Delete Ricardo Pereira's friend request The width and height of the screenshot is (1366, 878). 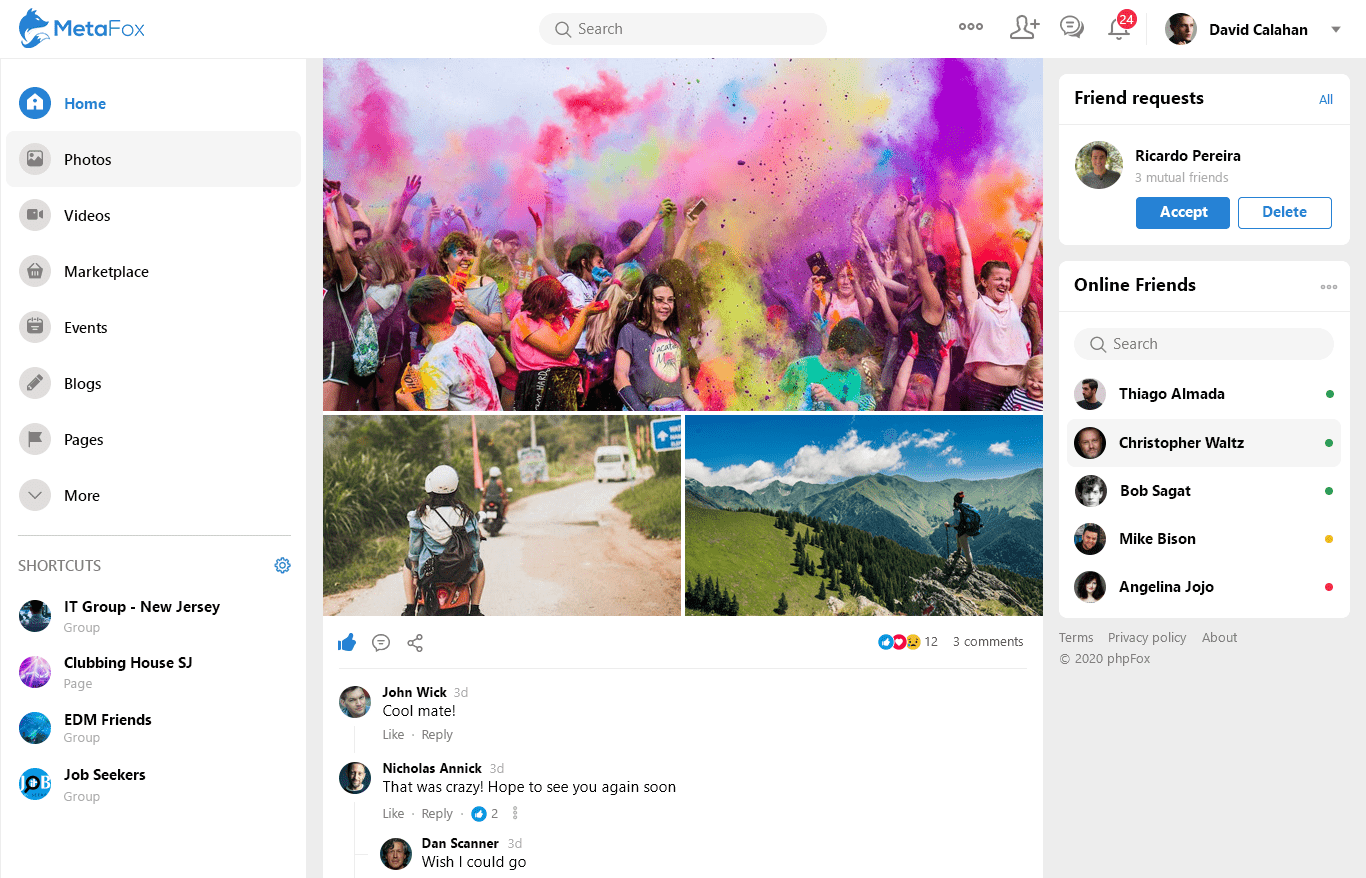click(1284, 213)
